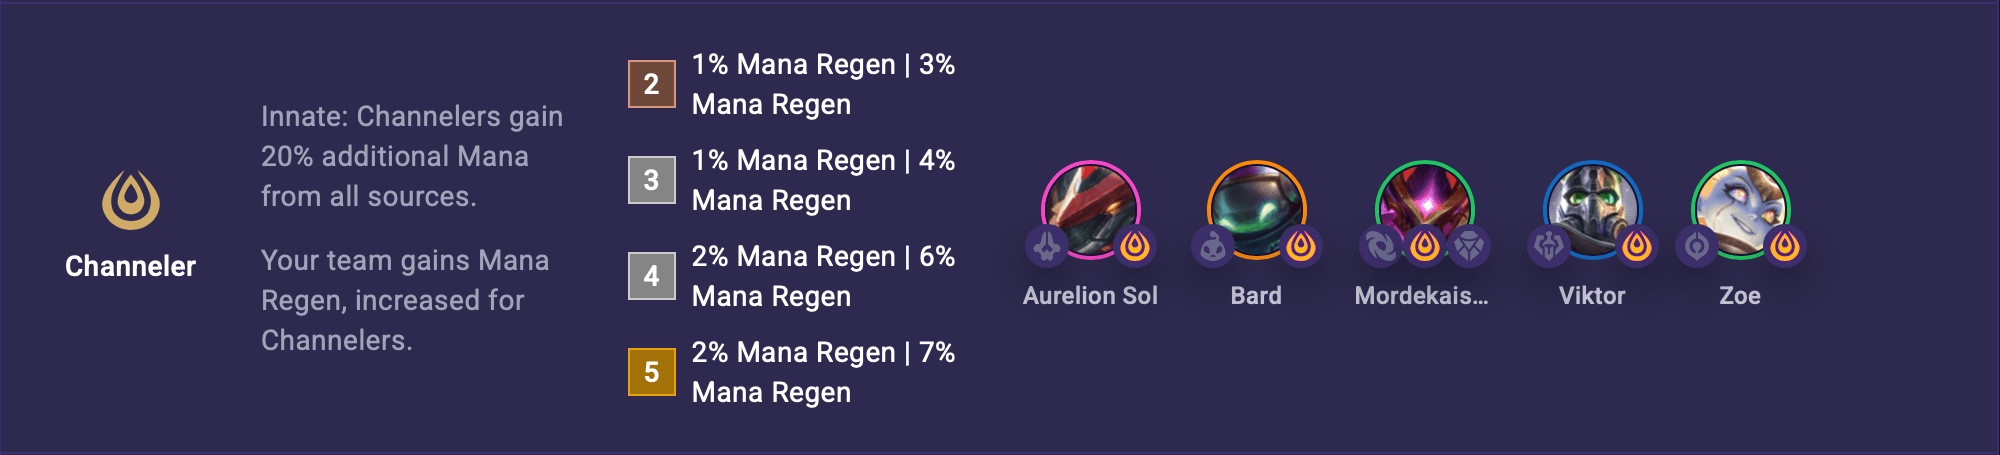Click Zoe's orange Channeler badge

point(1785,246)
